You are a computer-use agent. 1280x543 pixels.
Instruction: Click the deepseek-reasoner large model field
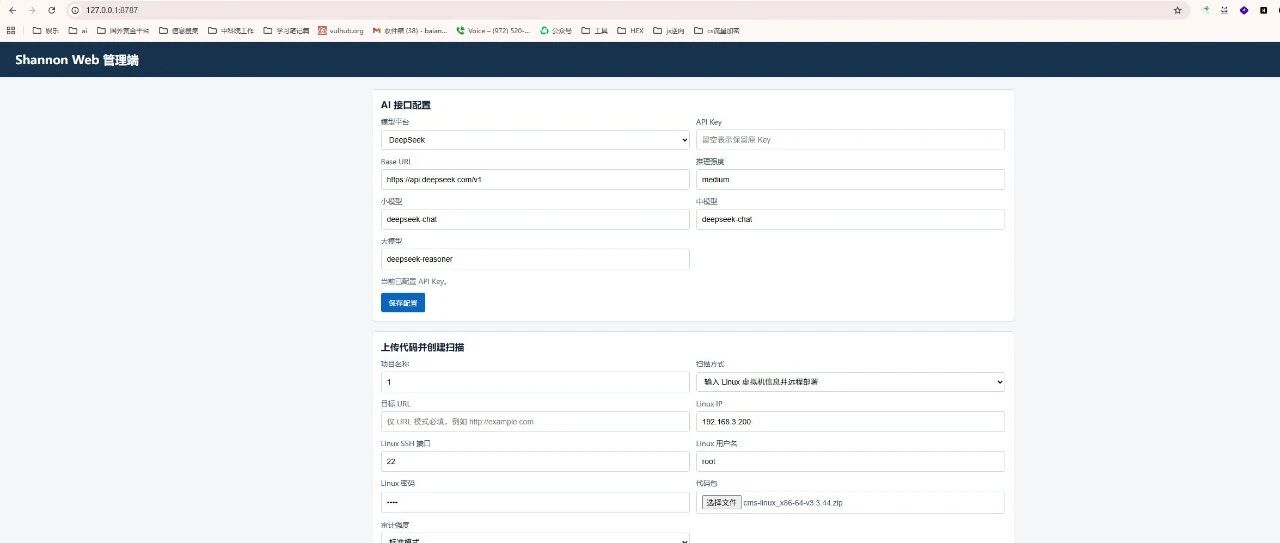[535, 259]
